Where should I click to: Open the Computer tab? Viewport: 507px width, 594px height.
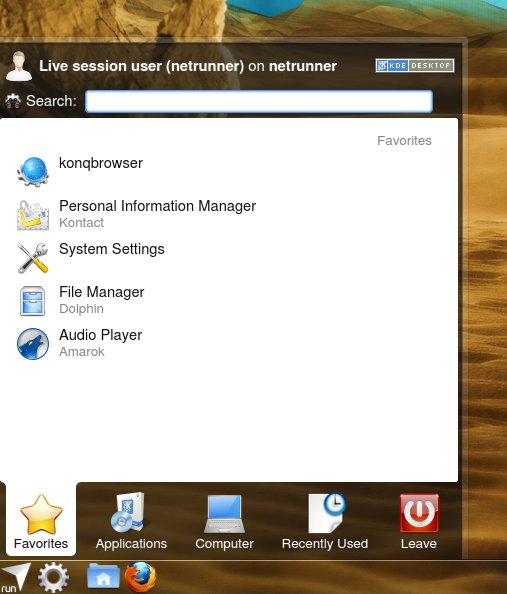pos(224,522)
